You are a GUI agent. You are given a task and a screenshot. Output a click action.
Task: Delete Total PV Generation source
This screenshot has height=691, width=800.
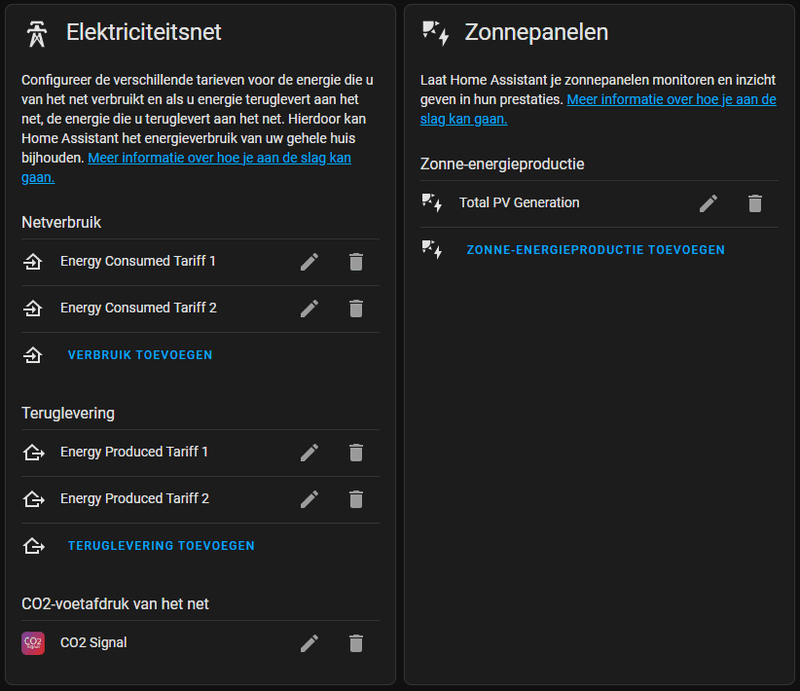point(755,203)
